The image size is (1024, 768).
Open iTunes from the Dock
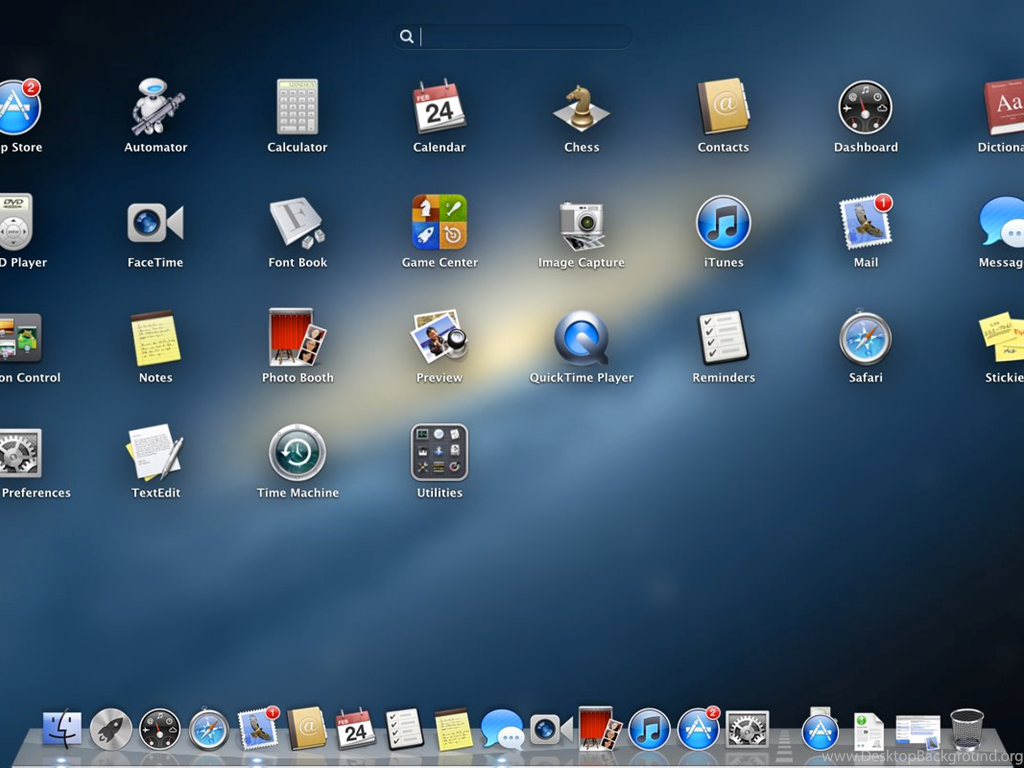tap(649, 729)
